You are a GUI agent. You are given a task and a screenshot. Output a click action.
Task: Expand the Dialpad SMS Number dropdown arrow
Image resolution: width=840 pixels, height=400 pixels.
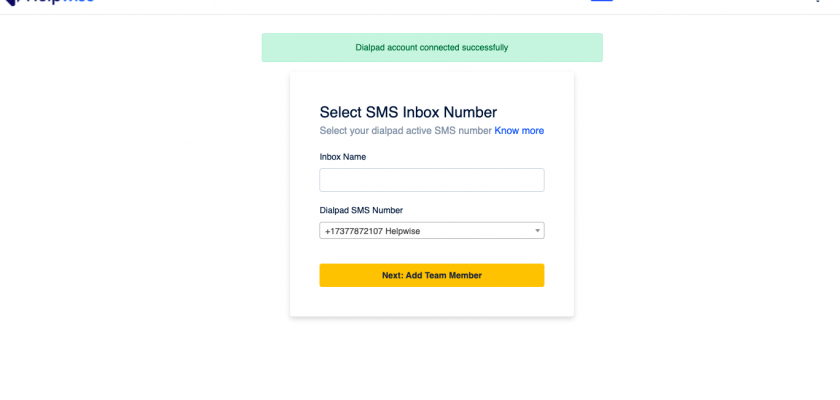coord(537,231)
